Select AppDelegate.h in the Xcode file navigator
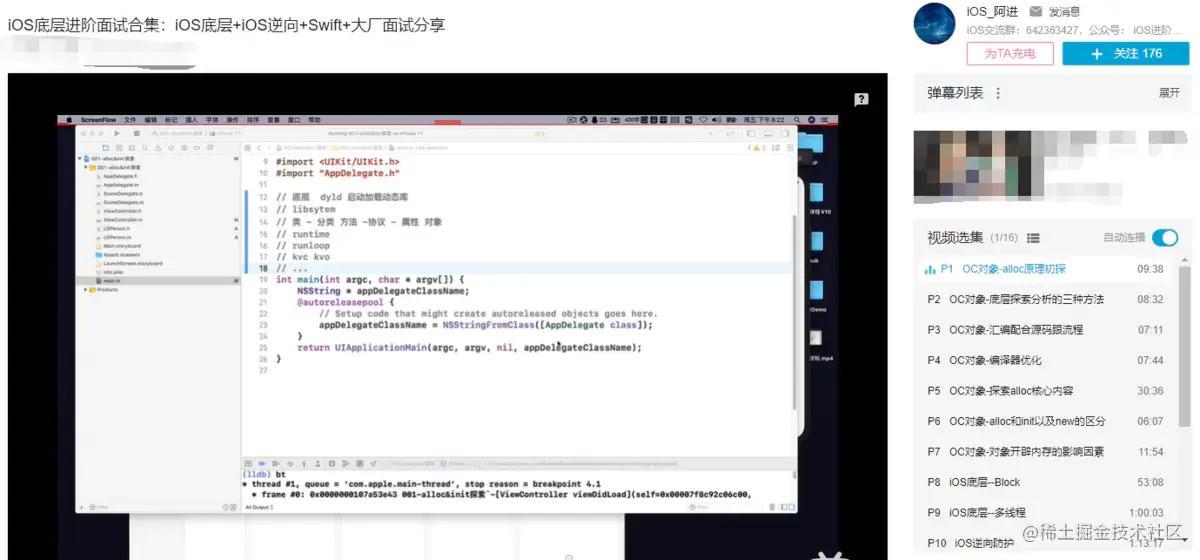This screenshot has width=1200, height=560. point(119,176)
